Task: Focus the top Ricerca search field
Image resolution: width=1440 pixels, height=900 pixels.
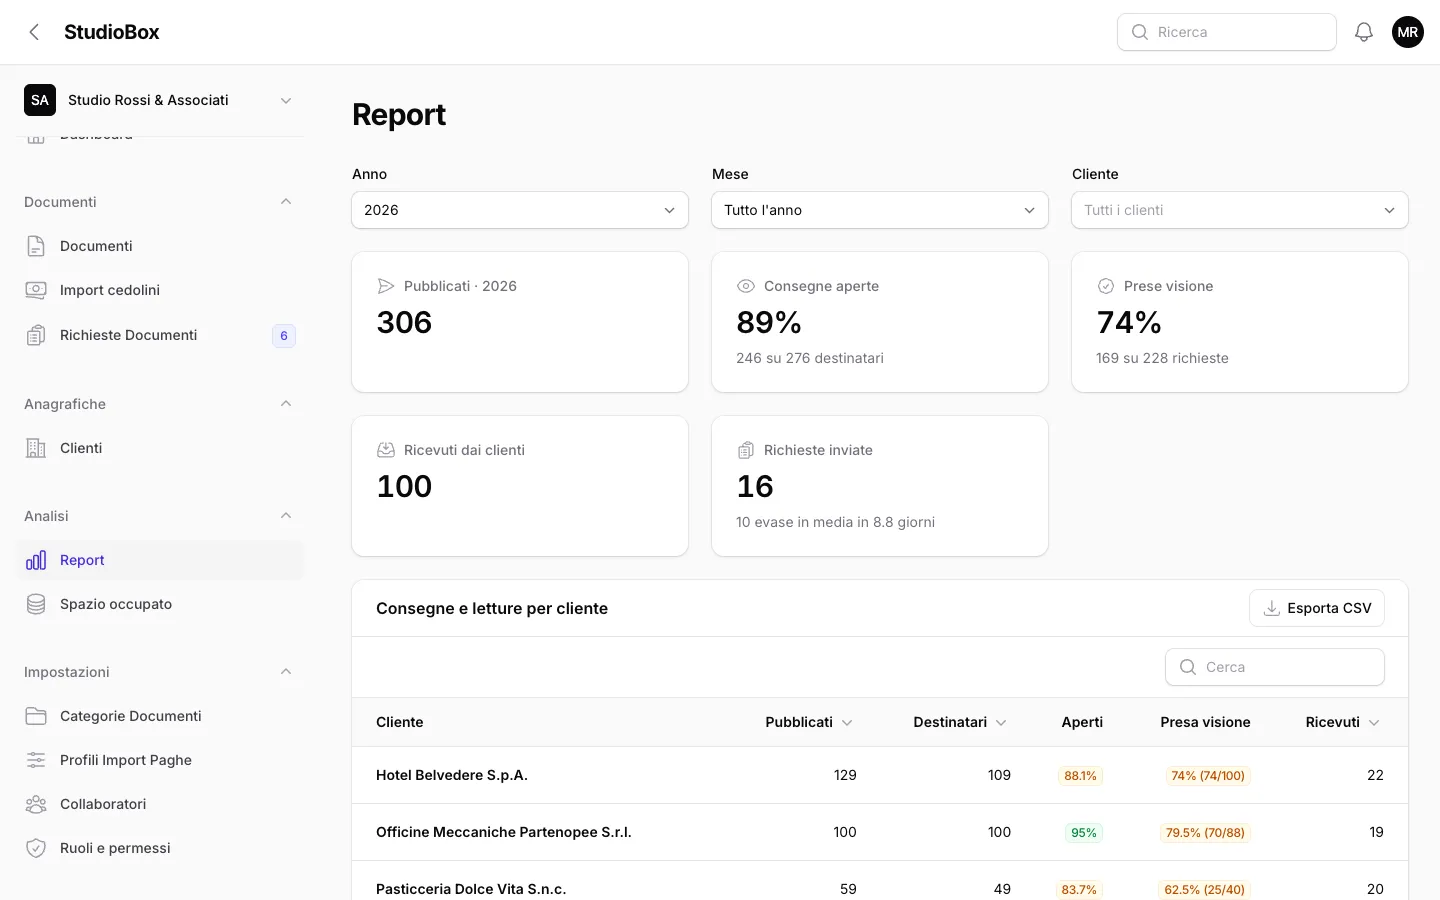Action: (x=1227, y=32)
